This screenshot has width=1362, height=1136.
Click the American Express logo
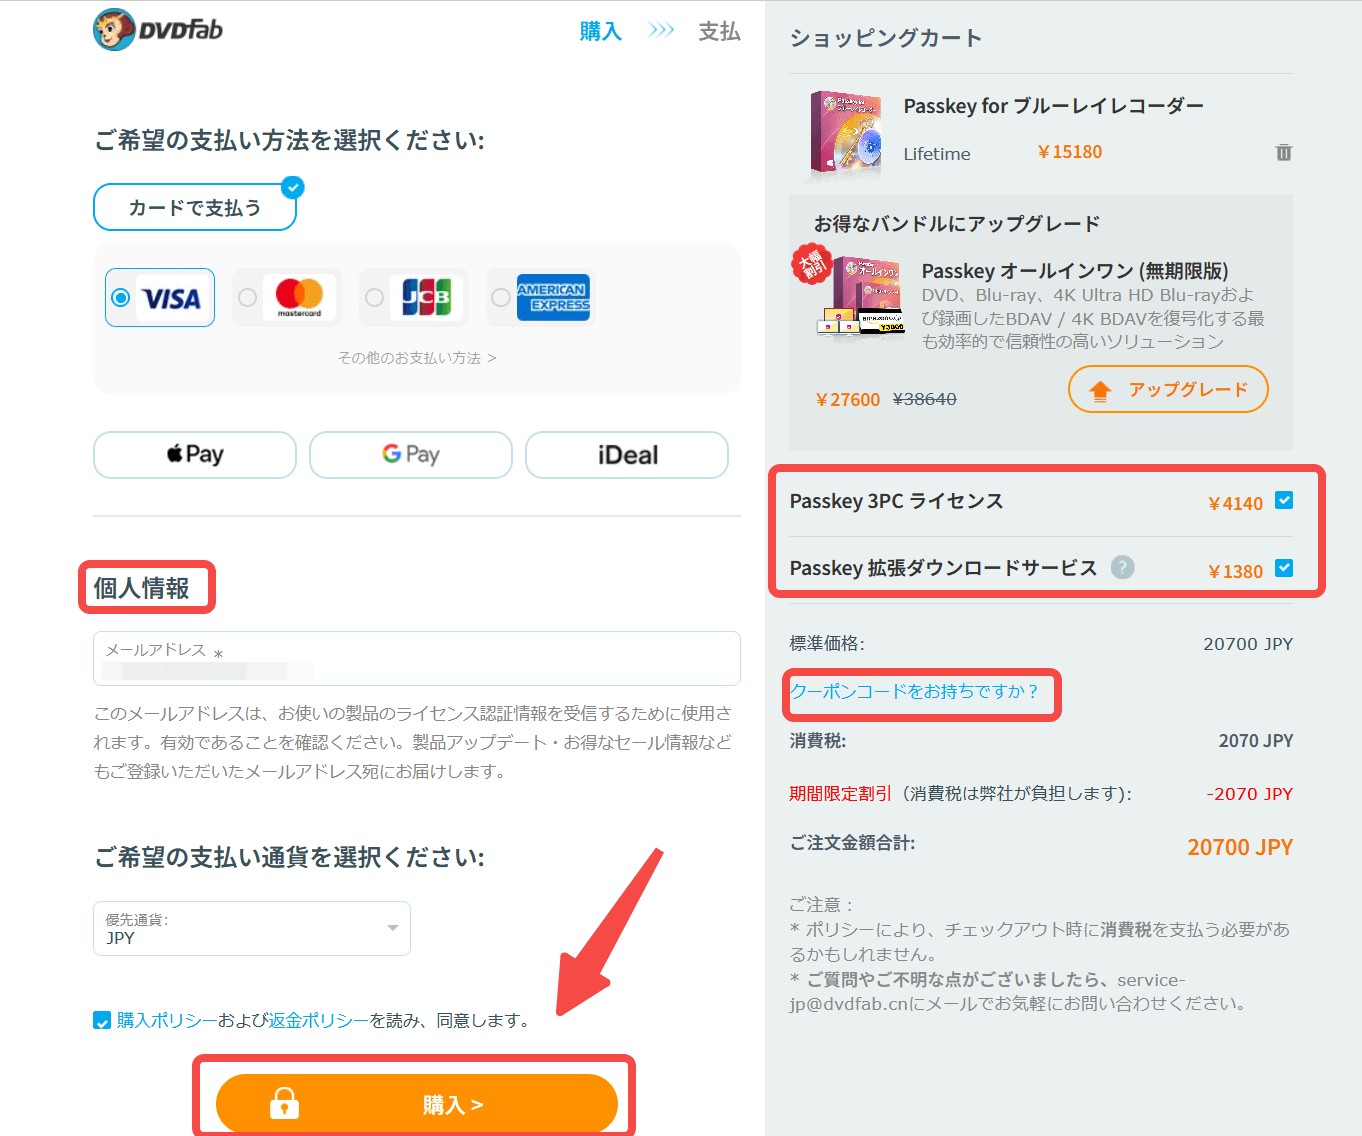click(x=553, y=297)
